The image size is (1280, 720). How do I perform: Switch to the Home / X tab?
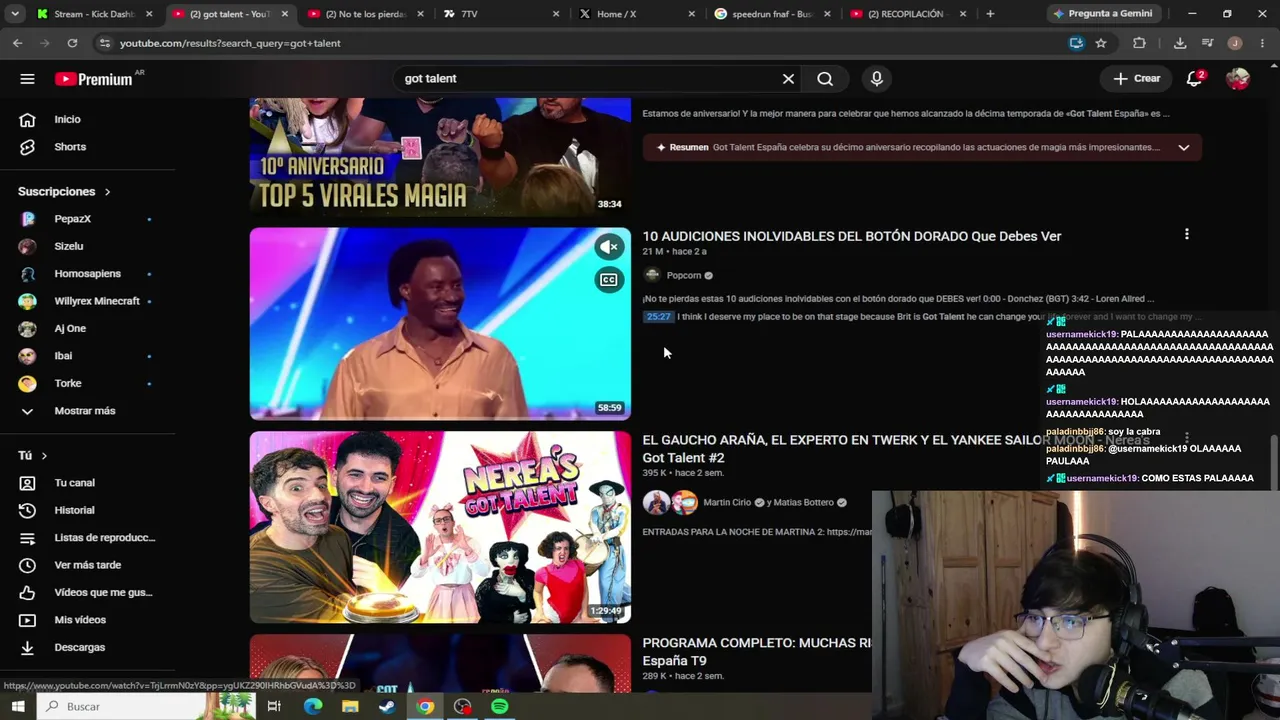pyautogui.click(x=634, y=14)
